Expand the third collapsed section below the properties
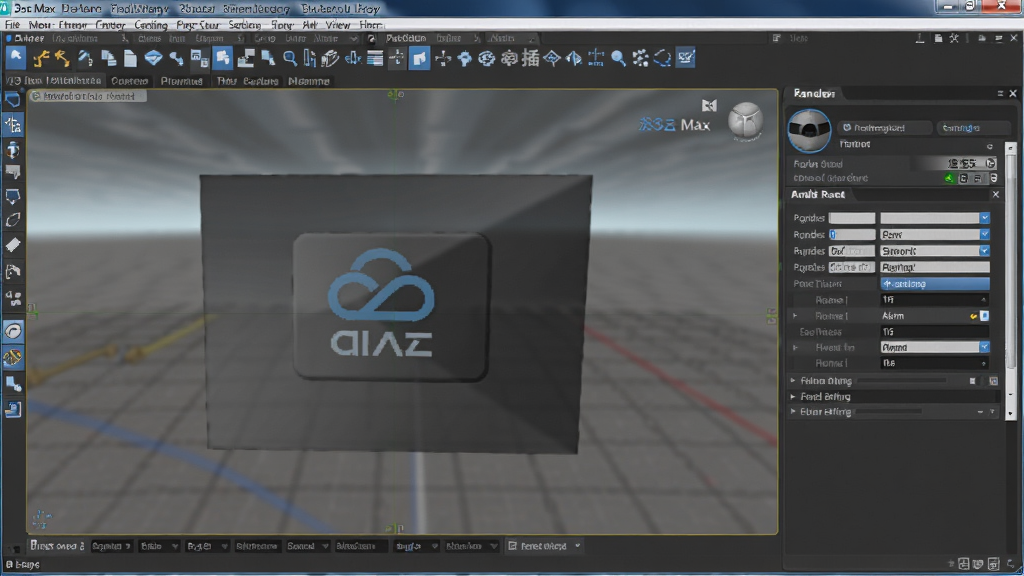Image resolution: width=1024 pixels, height=576 pixels. [793, 411]
